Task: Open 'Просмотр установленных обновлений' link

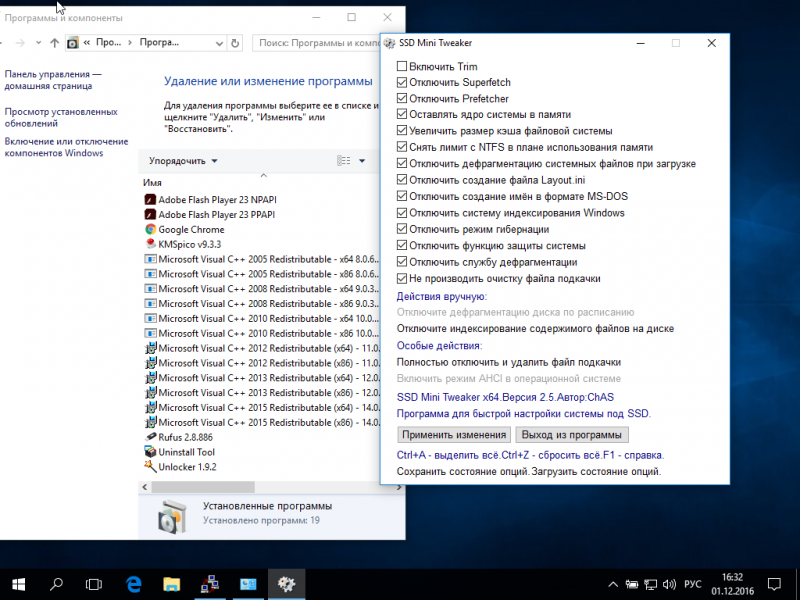Action: click(x=61, y=117)
